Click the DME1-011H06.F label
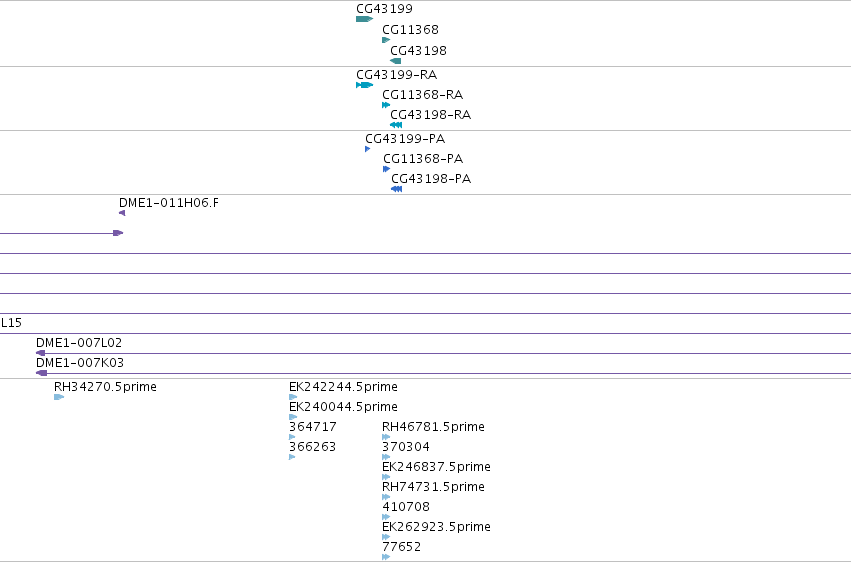Image resolution: width=851 pixels, height=562 pixels. point(169,203)
